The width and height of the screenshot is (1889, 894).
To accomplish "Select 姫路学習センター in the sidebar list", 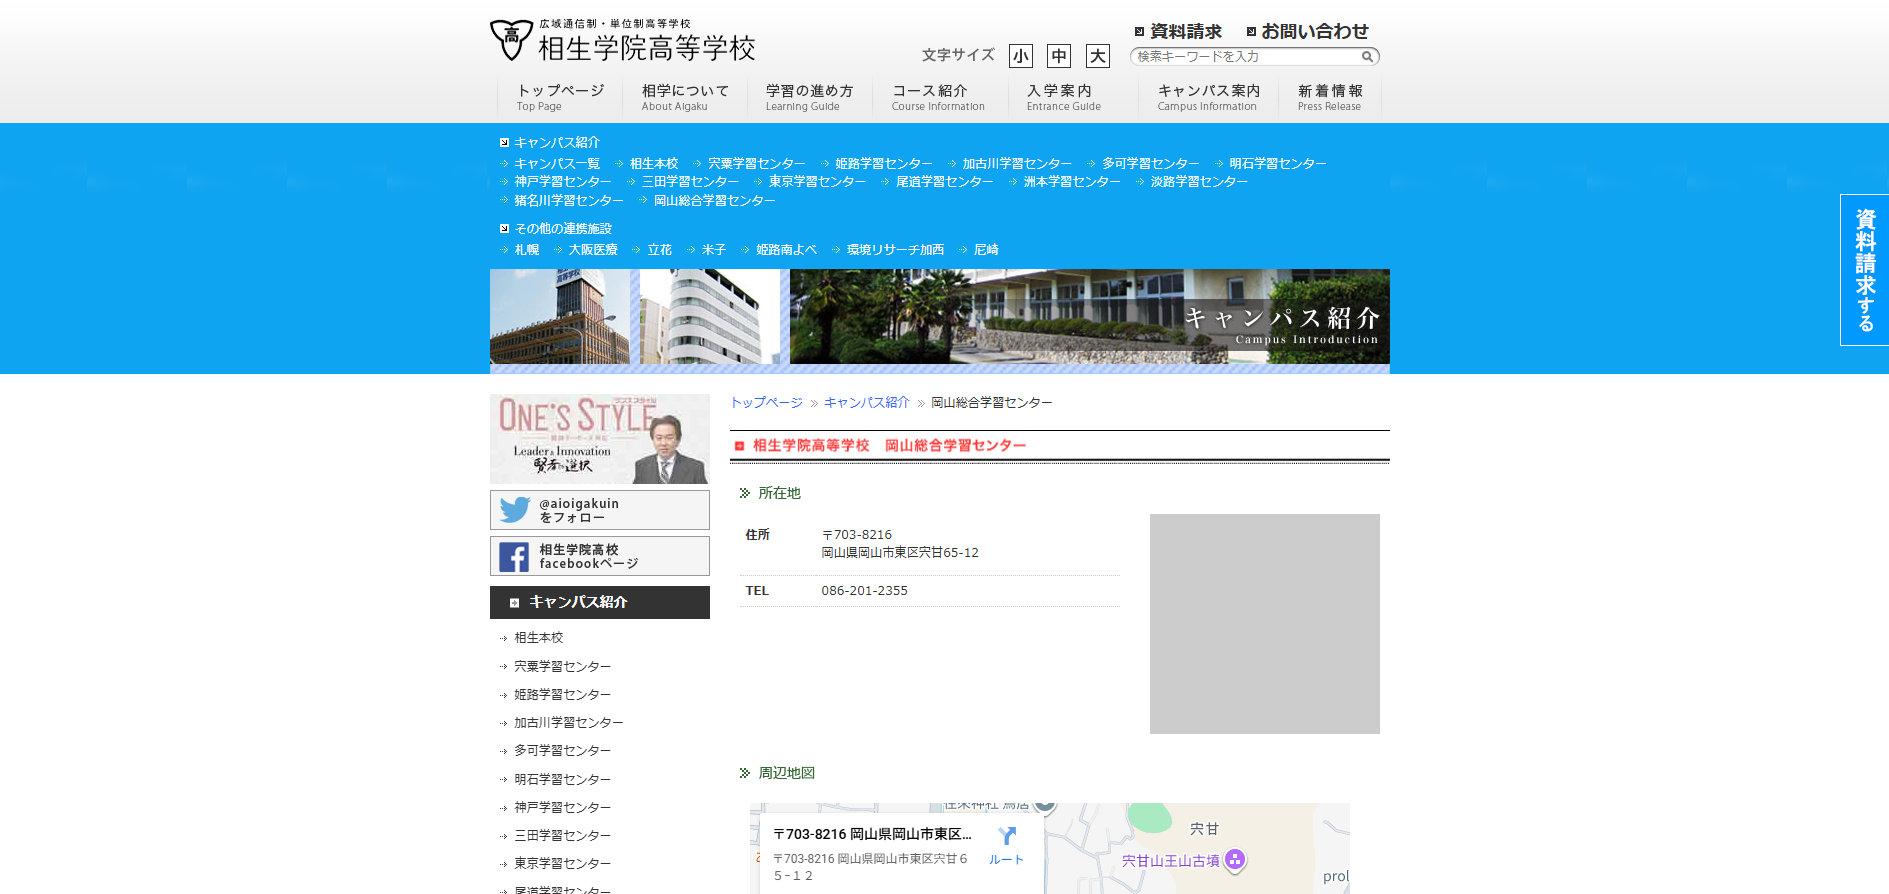I will (562, 695).
